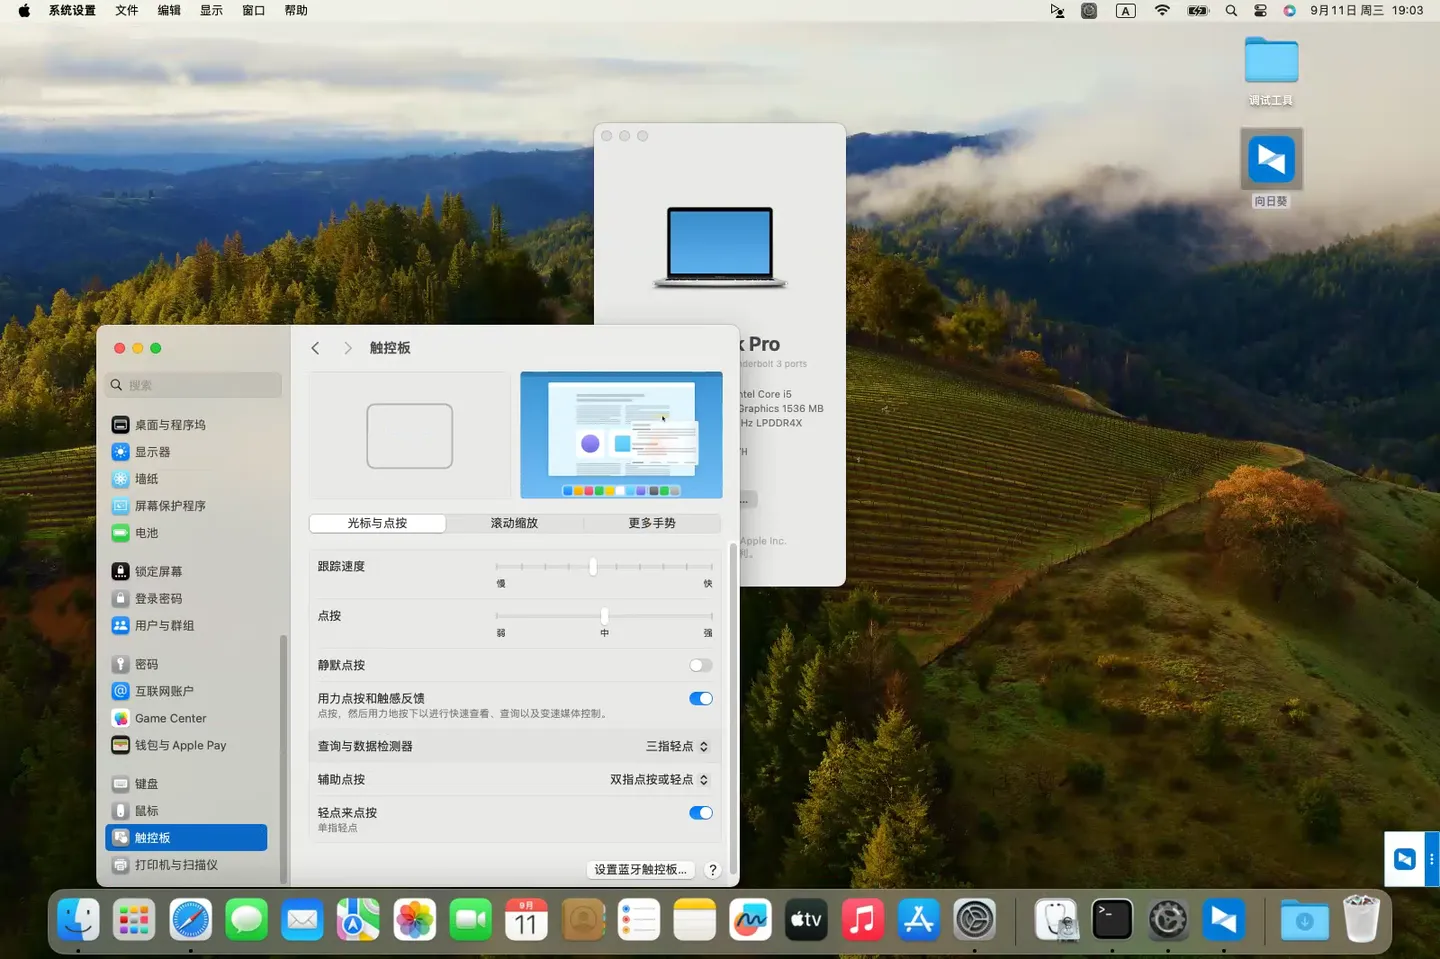Viewport: 1440px width, 959px height.
Task: Open Terminal from the Dock
Action: [1112, 919]
